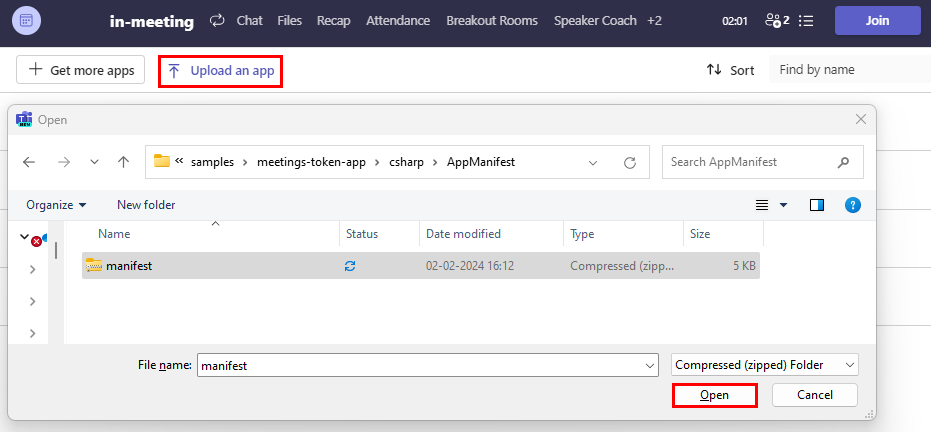The image size is (931, 432).
Task: Click the navigation pane scrollbar
Action: point(56,250)
